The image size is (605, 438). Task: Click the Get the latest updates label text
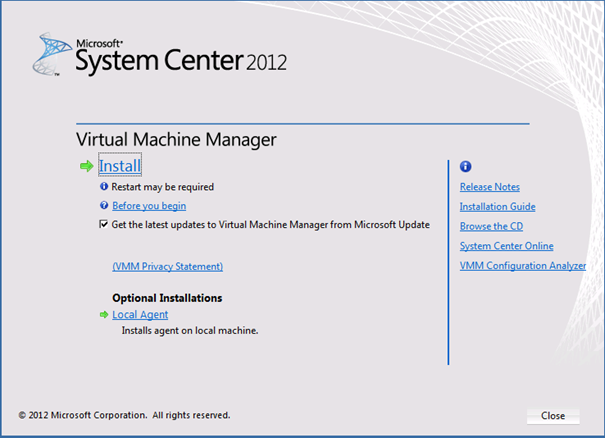tap(270, 225)
